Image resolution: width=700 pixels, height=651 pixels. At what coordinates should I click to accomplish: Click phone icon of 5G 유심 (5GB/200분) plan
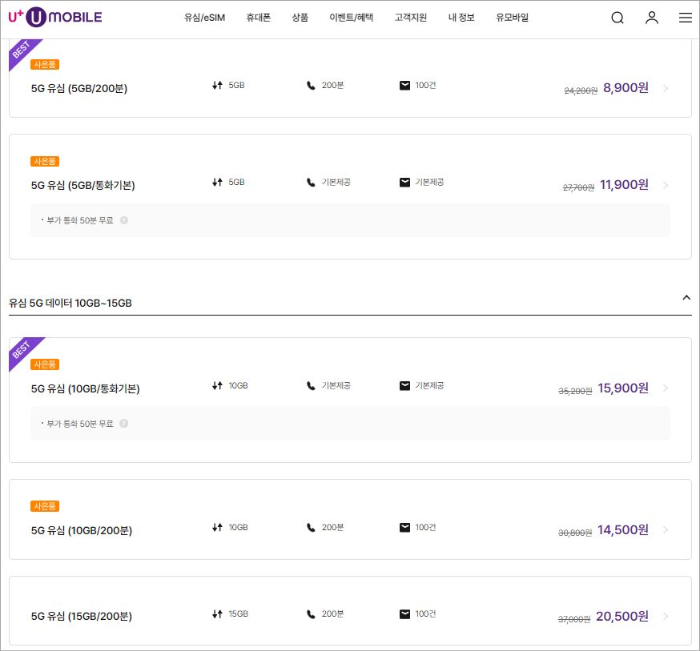(311, 85)
